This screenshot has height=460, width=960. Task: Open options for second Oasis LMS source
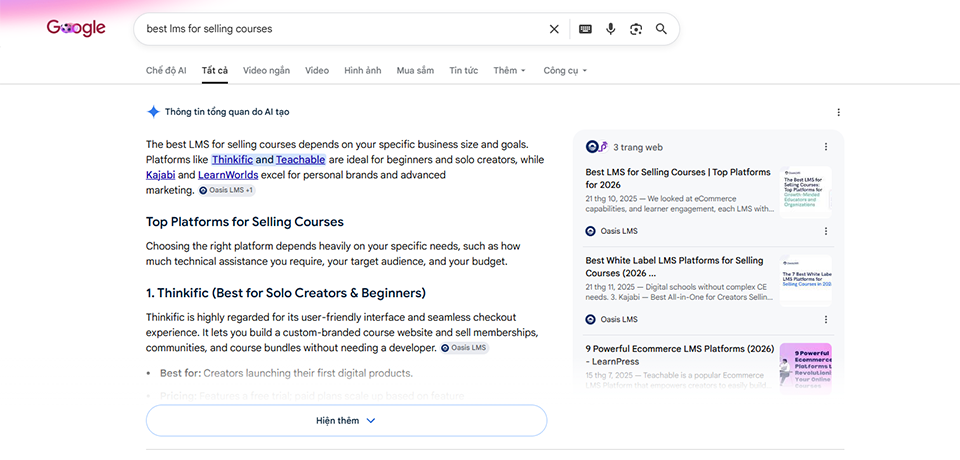coord(826,319)
